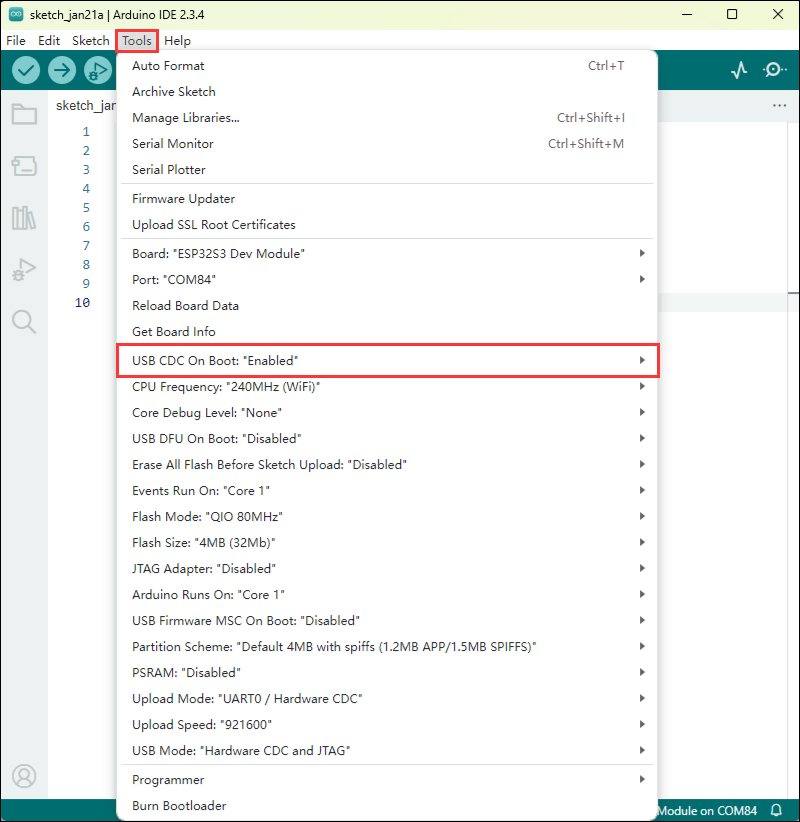Open the Serial Plotter toolbar icon
This screenshot has height=822, width=800.
[739, 70]
